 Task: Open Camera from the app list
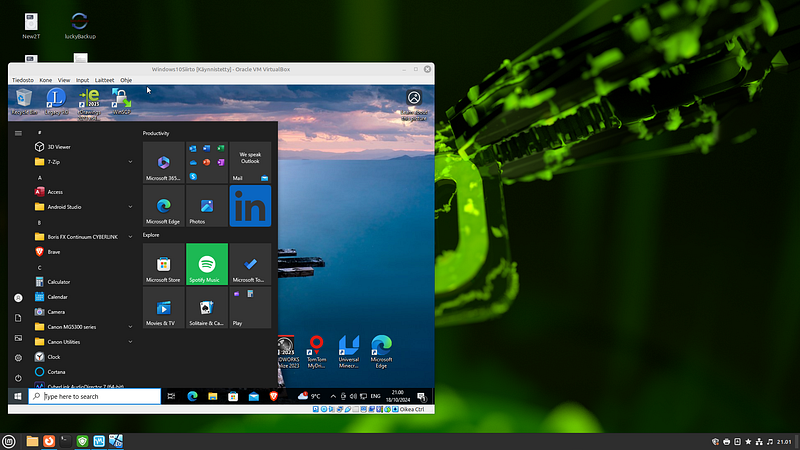[x=83, y=312]
